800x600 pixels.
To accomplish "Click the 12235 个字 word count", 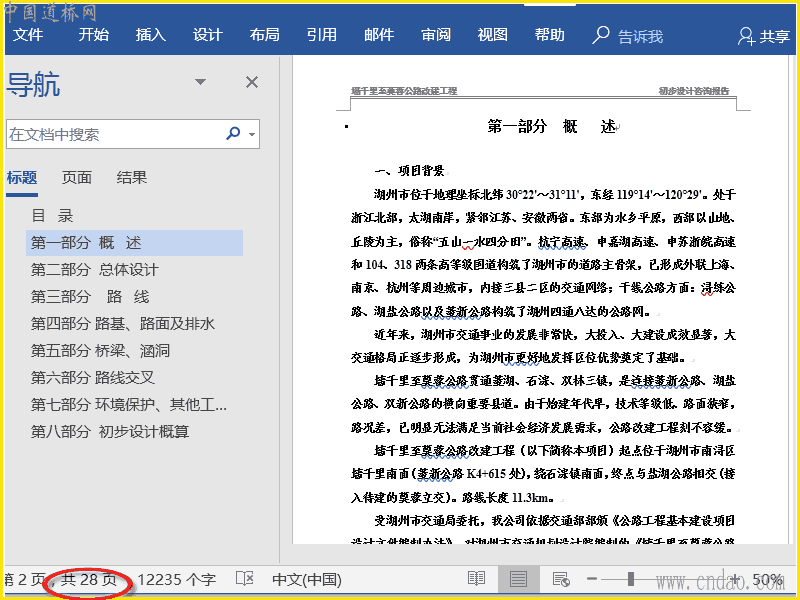I will point(177,580).
